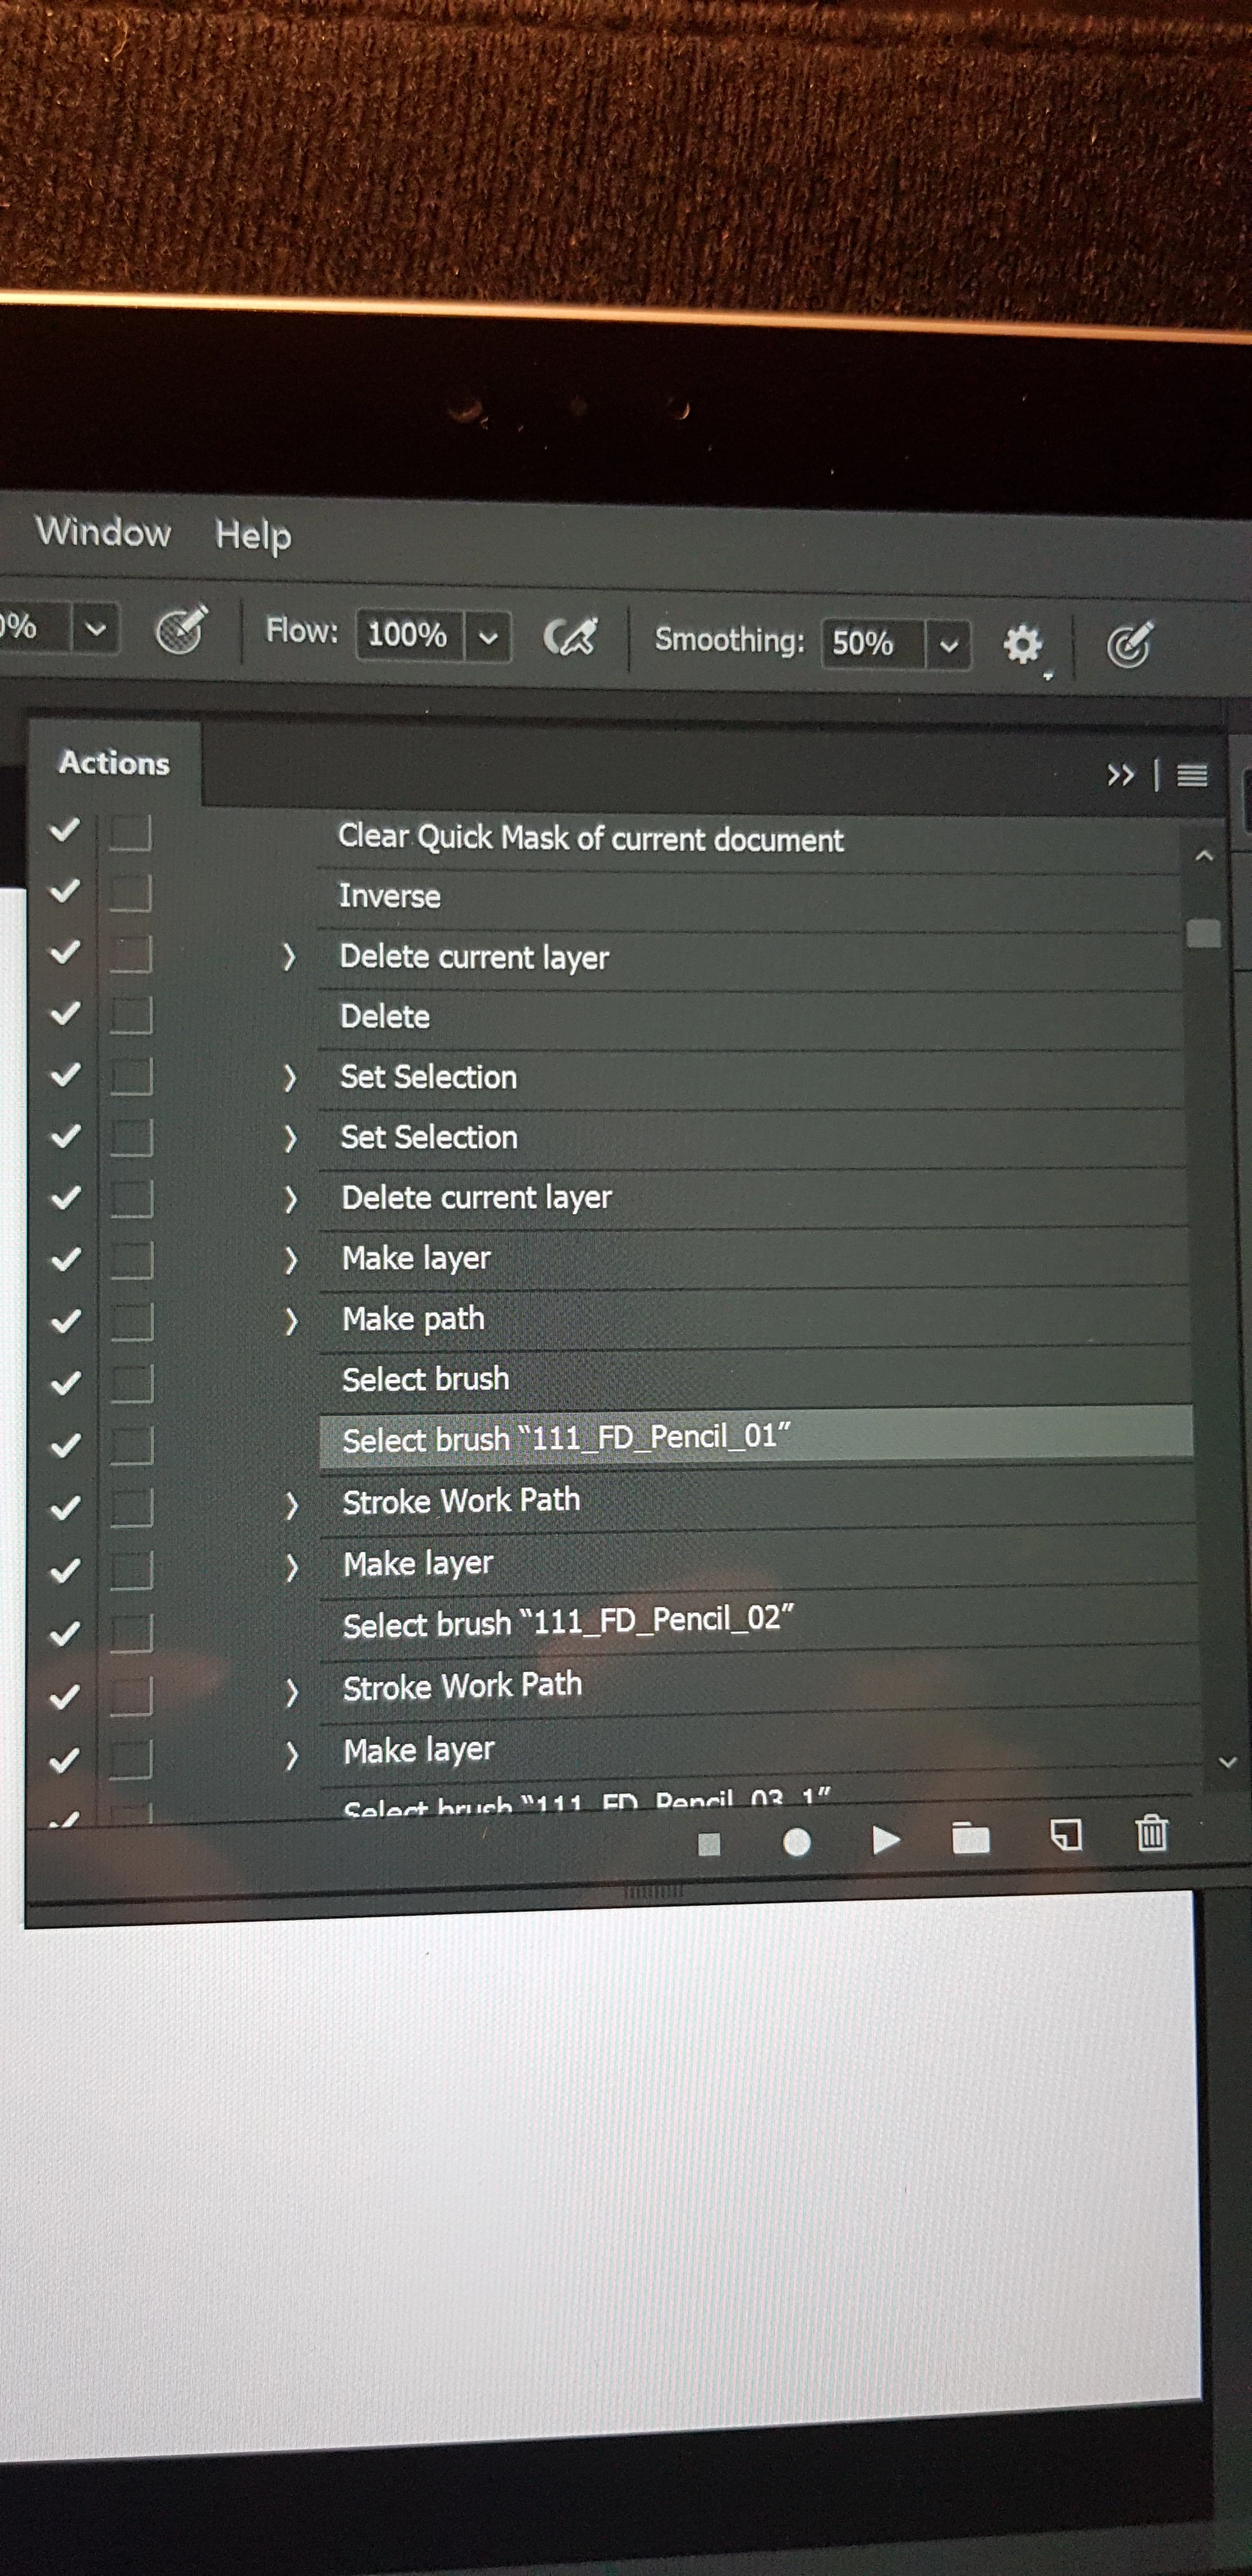1252x2576 pixels.
Task: Open the Window menu
Action: (103, 531)
